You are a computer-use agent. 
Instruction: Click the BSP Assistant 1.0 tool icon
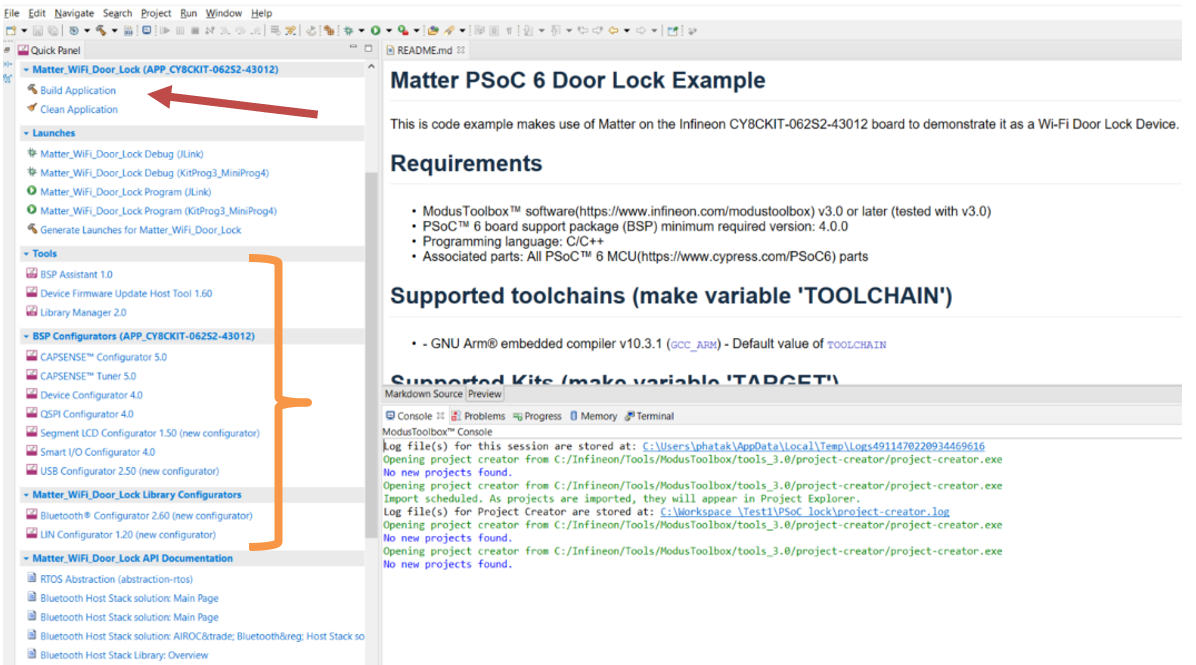[32, 273]
